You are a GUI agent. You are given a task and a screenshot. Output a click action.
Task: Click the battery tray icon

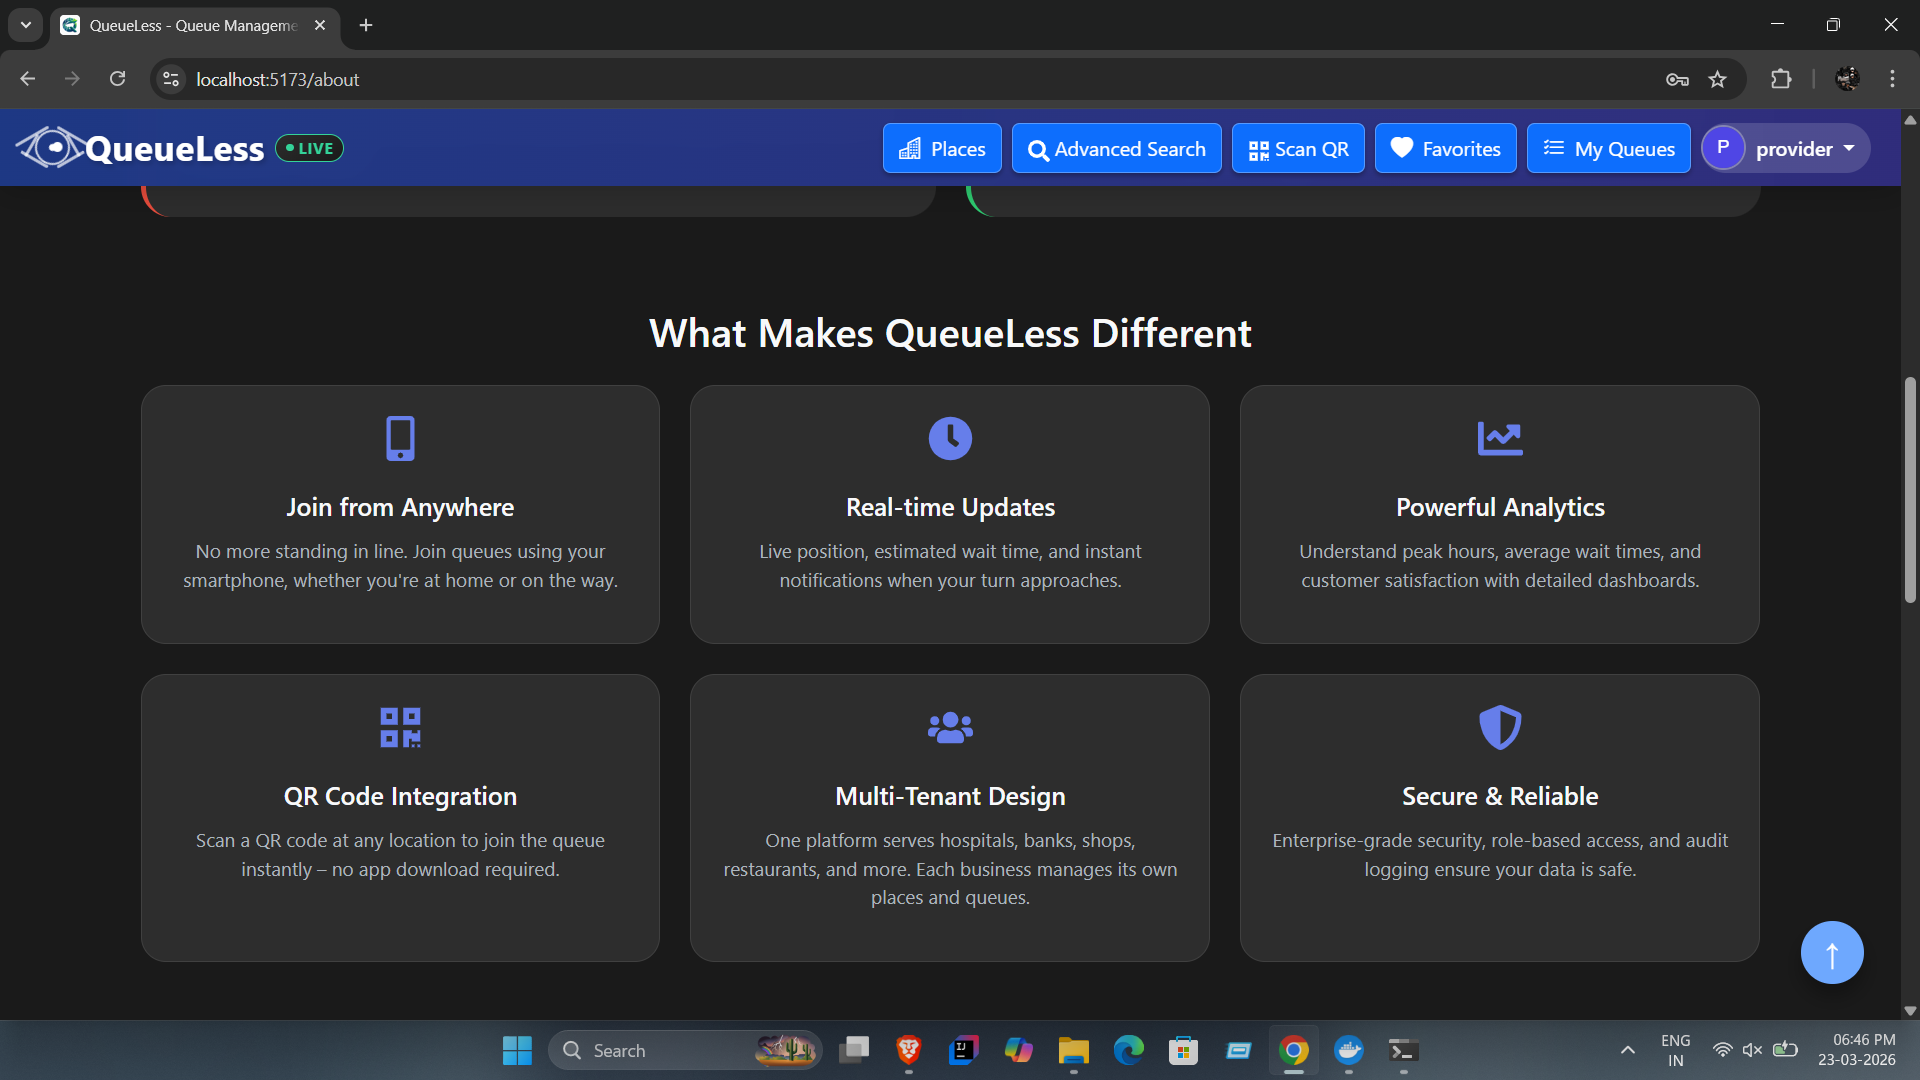(x=1785, y=1050)
